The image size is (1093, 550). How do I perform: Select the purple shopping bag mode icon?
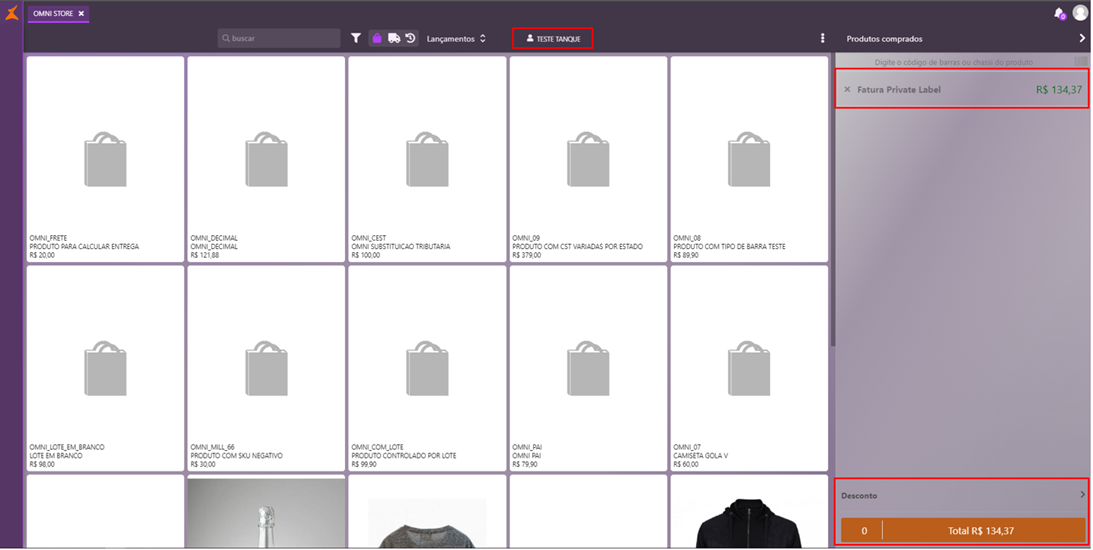click(376, 38)
